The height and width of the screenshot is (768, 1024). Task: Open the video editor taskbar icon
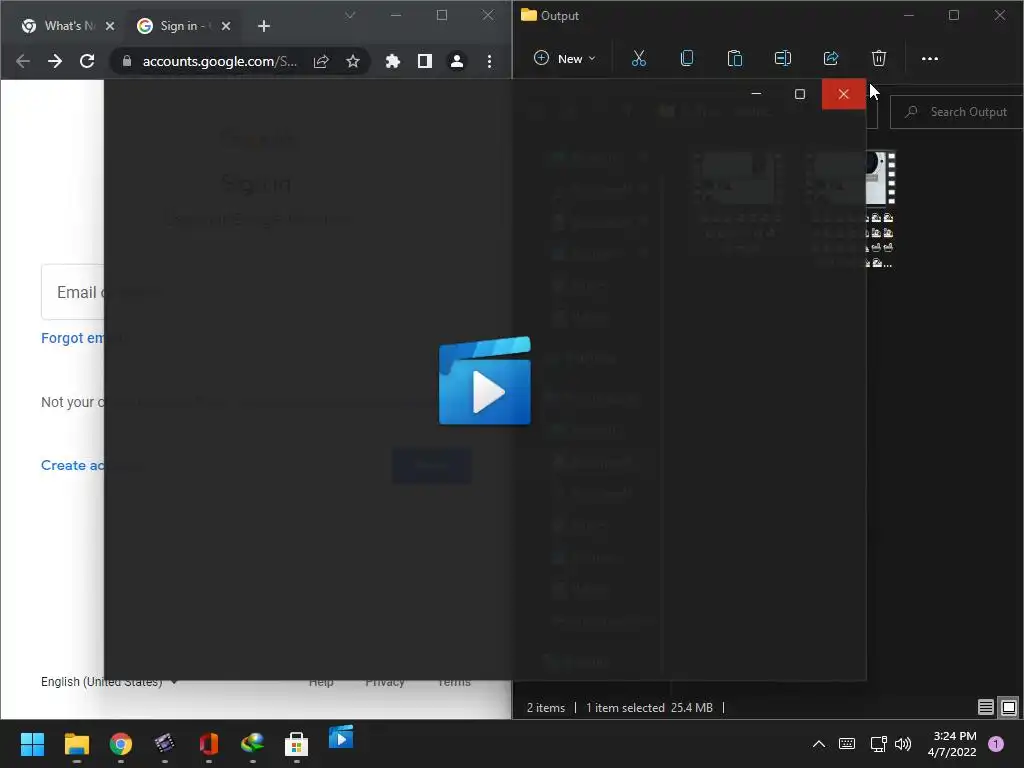(x=165, y=743)
